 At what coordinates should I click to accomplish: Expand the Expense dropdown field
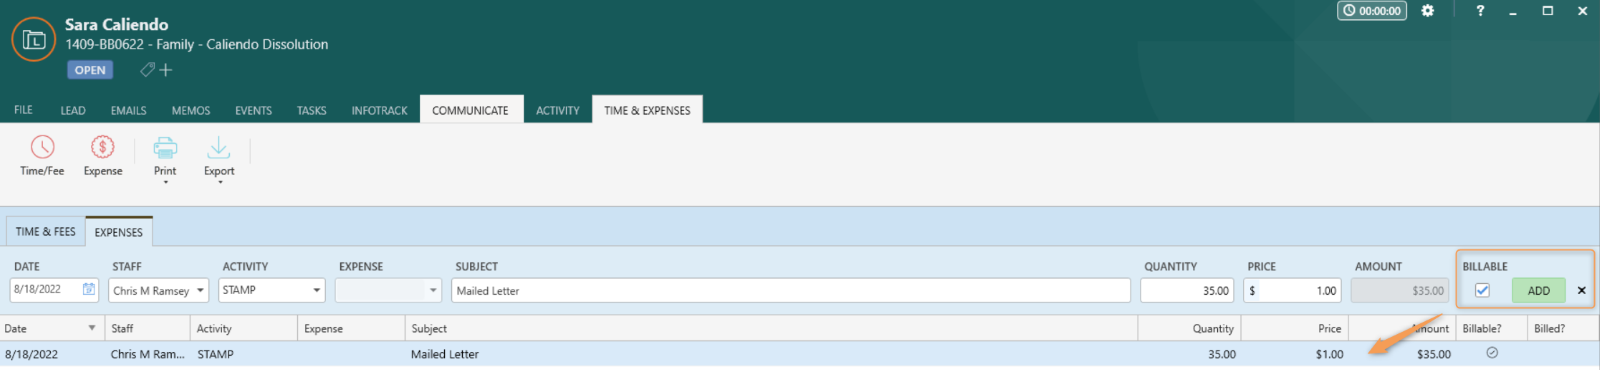click(x=388, y=290)
